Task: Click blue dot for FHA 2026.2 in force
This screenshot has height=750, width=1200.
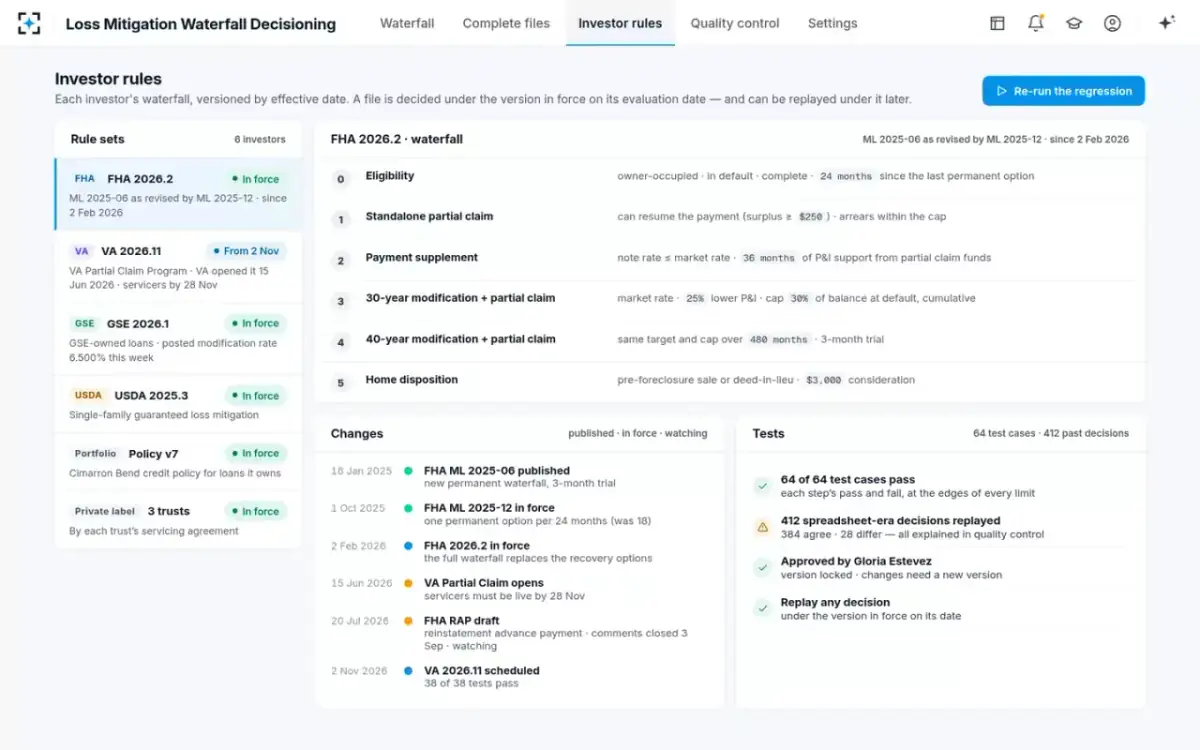Action: pyautogui.click(x=408, y=546)
